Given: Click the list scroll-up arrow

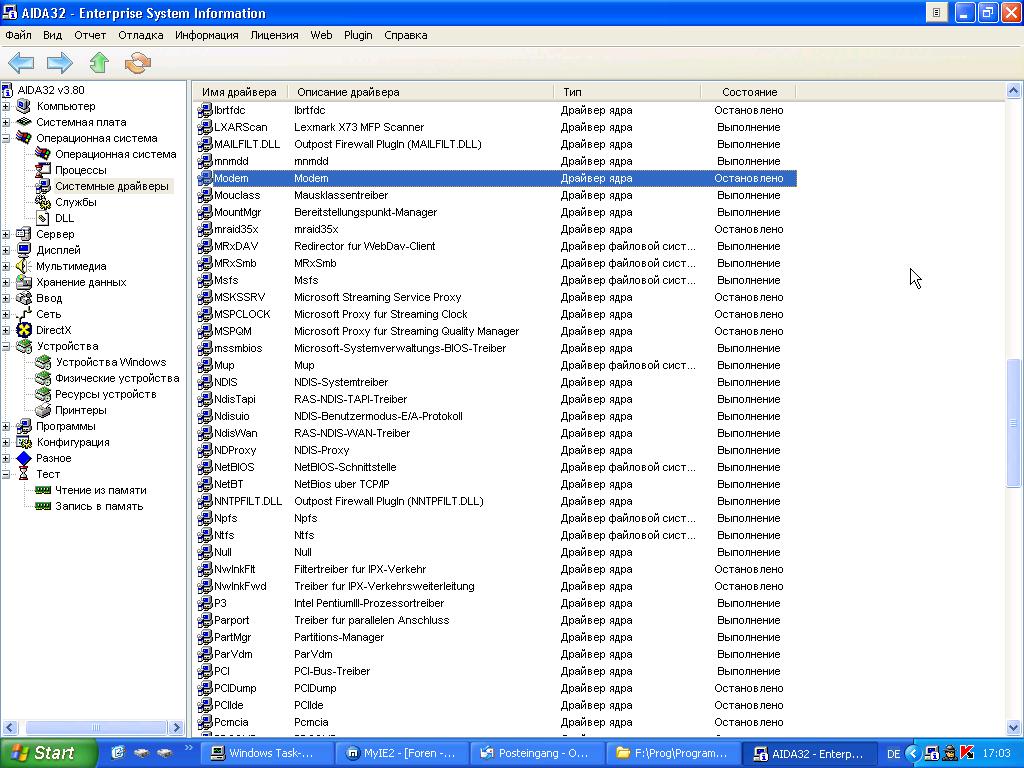Looking at the screenshot, I should tap(1013, 91).
